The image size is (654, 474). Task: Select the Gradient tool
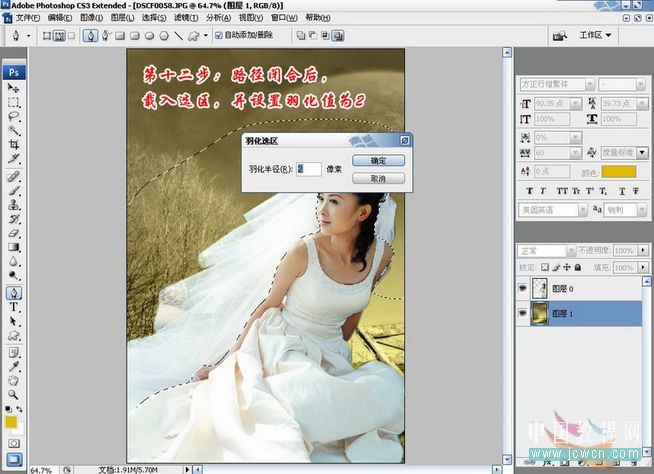coord(14,247)
